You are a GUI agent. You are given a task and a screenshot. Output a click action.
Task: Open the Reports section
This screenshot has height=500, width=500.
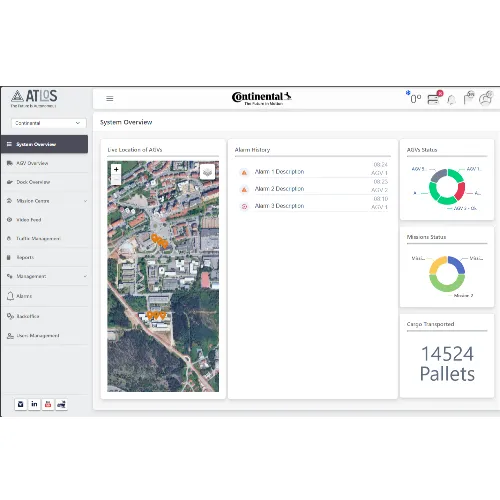25,257
